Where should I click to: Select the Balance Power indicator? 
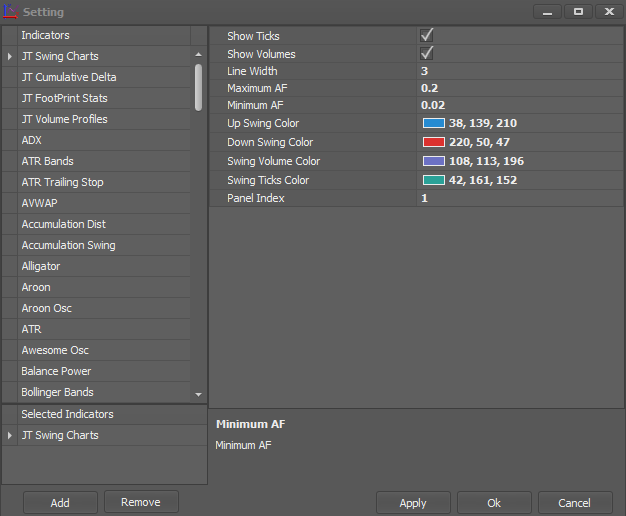pyautogui.click(x=104, y=371)
